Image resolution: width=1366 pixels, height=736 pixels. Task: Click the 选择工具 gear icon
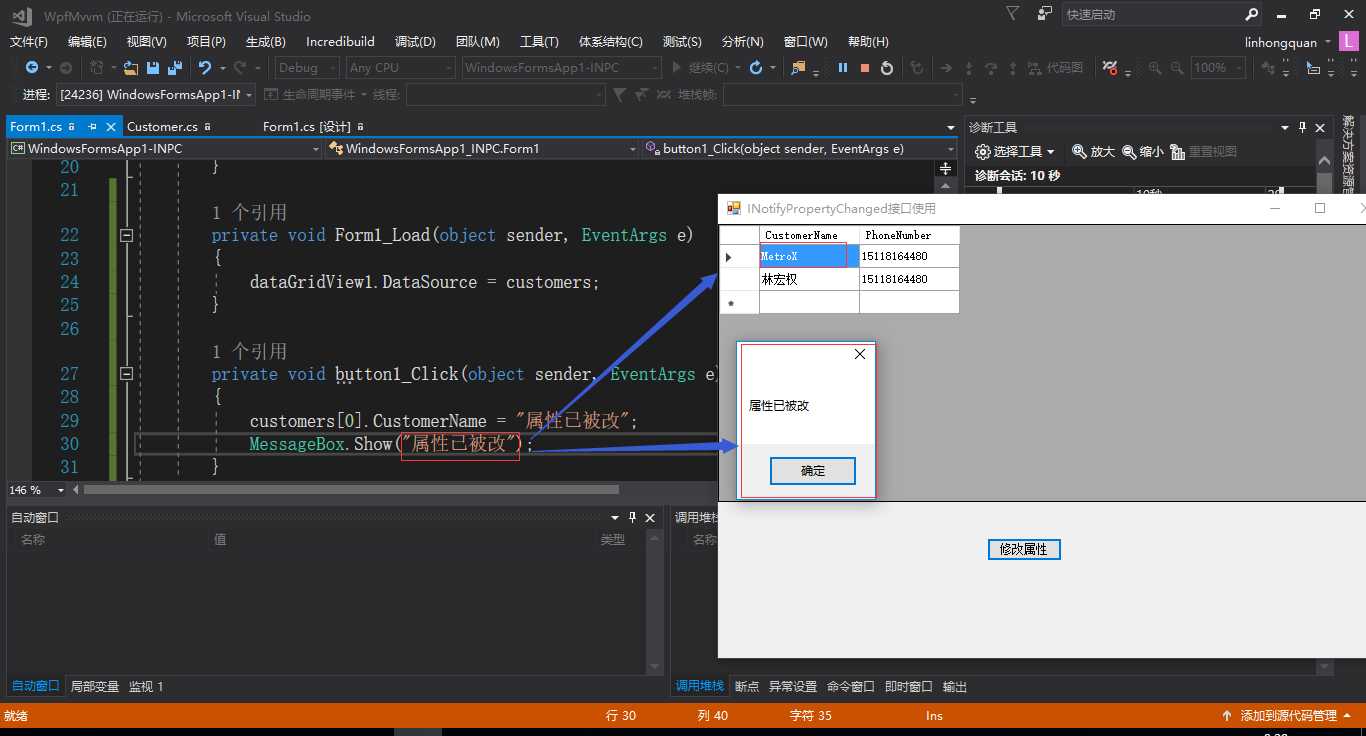tap(982, 152)
